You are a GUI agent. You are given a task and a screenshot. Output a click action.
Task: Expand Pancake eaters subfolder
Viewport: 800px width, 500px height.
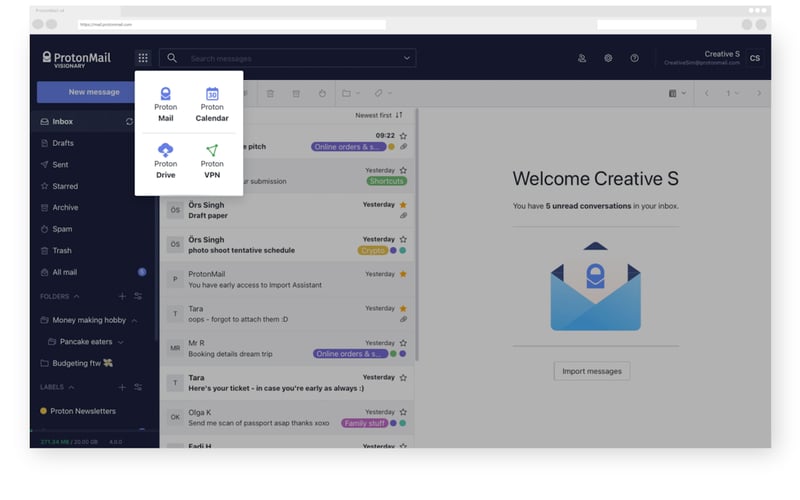point(120,342)
